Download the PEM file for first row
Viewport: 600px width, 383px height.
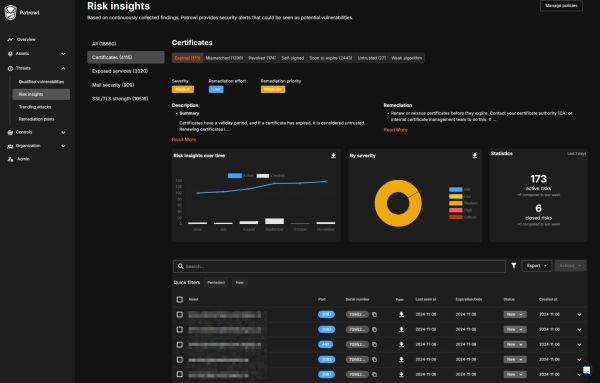coord(401,315)
